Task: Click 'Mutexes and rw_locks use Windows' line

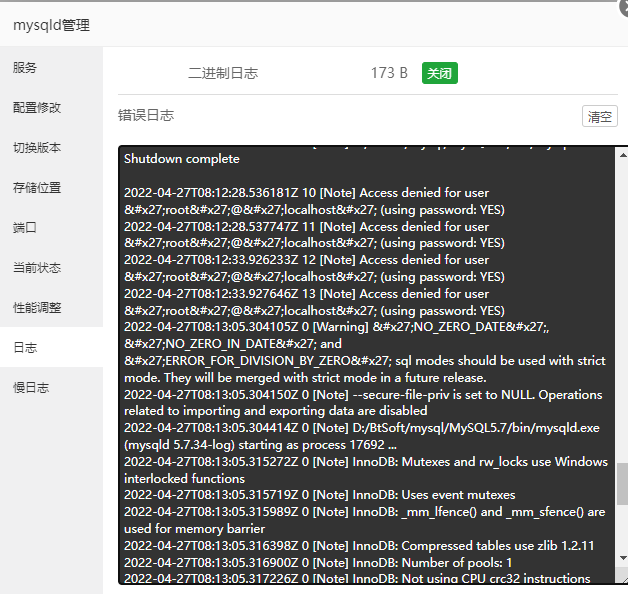Action: [366, 462]
